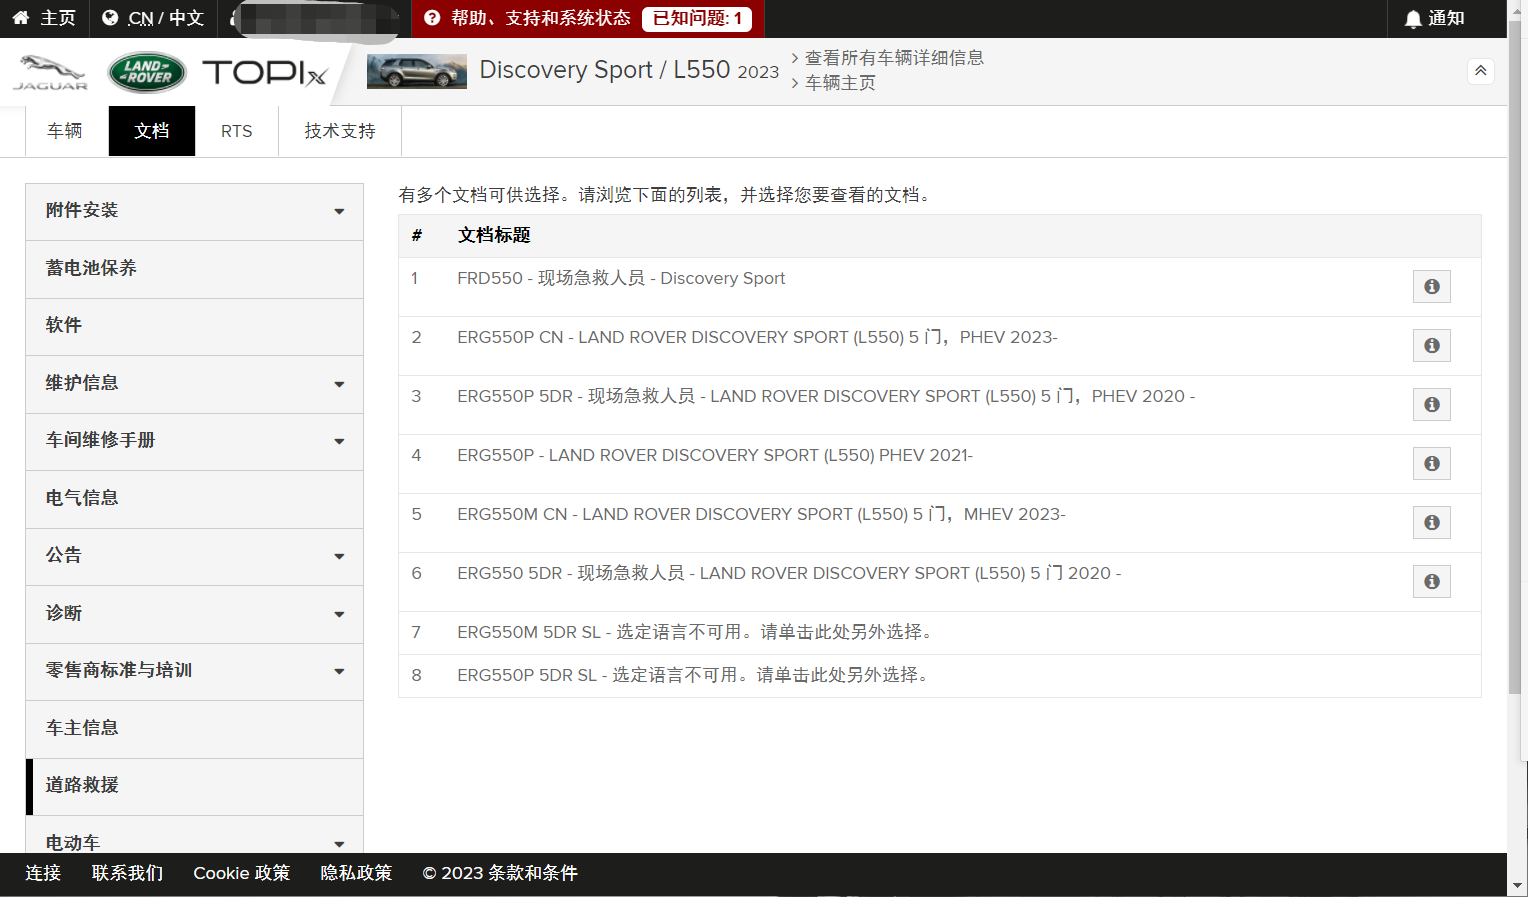Show info for ERG550 5DR 2020 document
1528x897 pixels.
(1431, 582)
